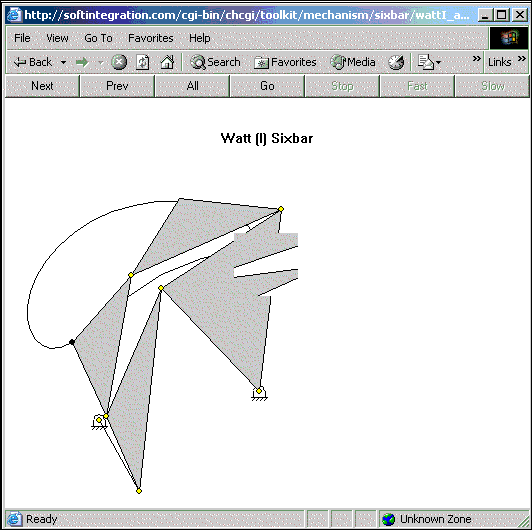532x530 pixels.
Task: Expand the Links bar chevron
Action: click(x=522, y=58)
